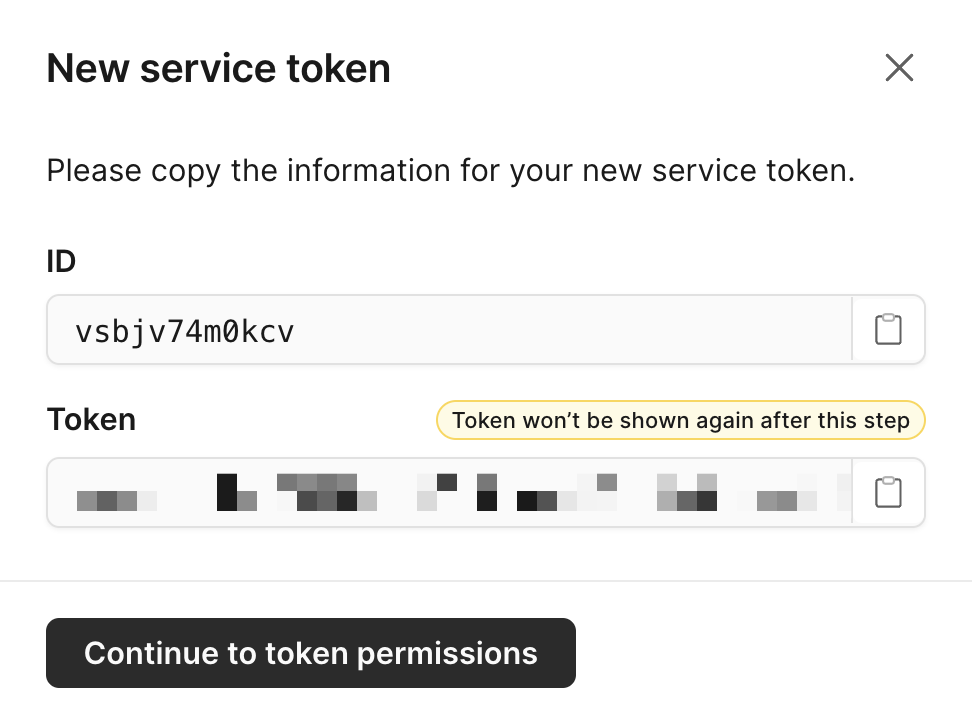Click the yellow token warning pill
Image resolution: width=972 pixels, height=716 pixels.
(681, 420)
